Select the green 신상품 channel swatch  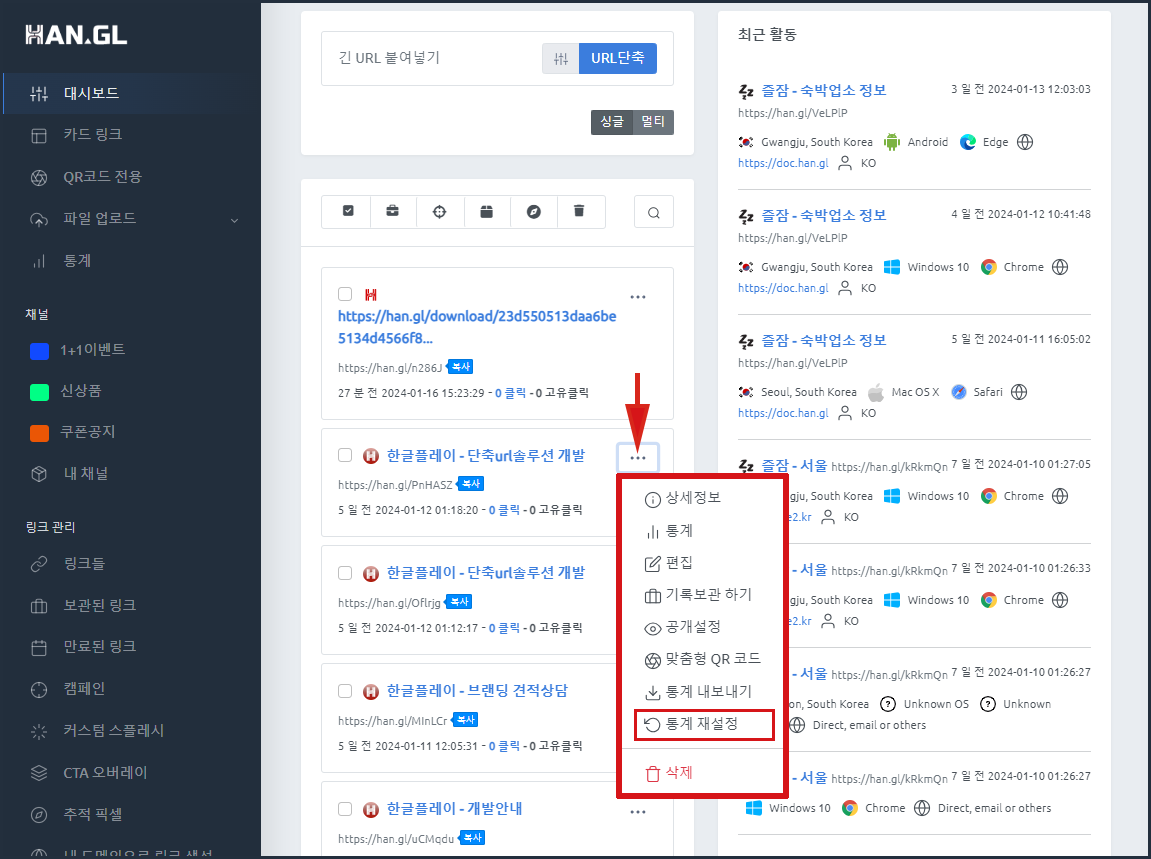39,392
